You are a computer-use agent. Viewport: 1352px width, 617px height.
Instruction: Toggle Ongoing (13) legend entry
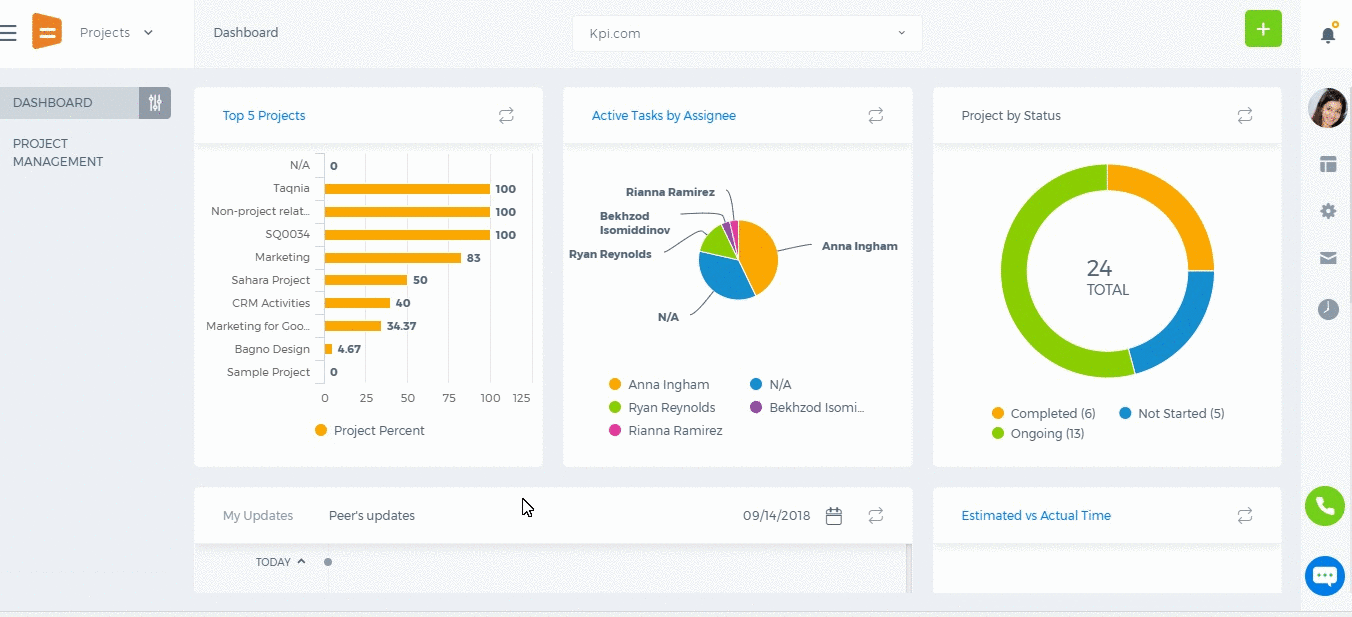[1038, 434]
